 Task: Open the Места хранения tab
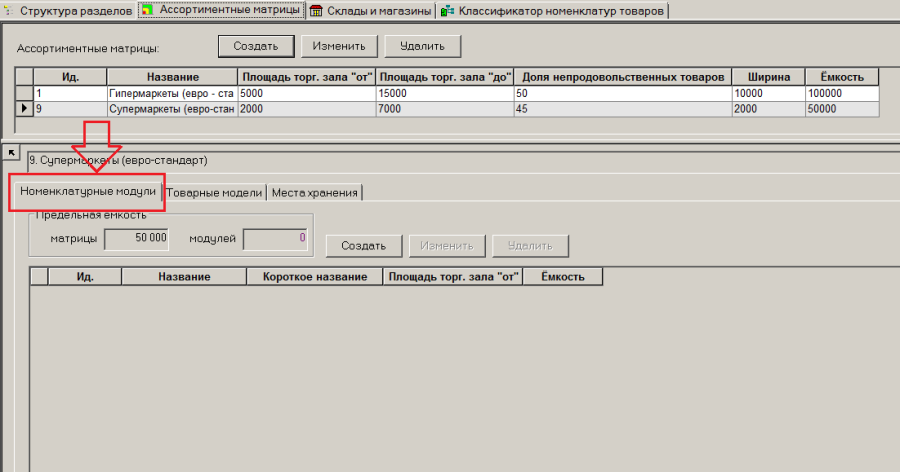coord(315,193)
